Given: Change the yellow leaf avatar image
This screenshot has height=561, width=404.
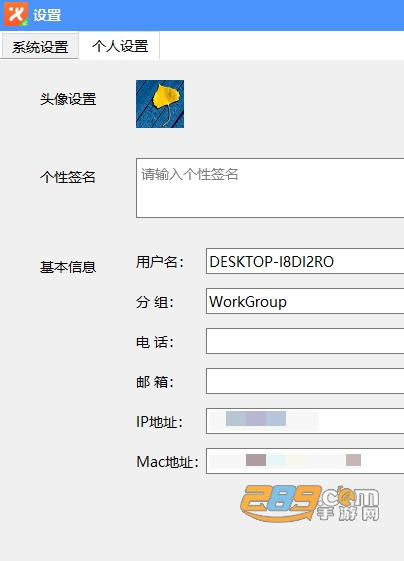Looking at the screenshot, I should 160,104.
